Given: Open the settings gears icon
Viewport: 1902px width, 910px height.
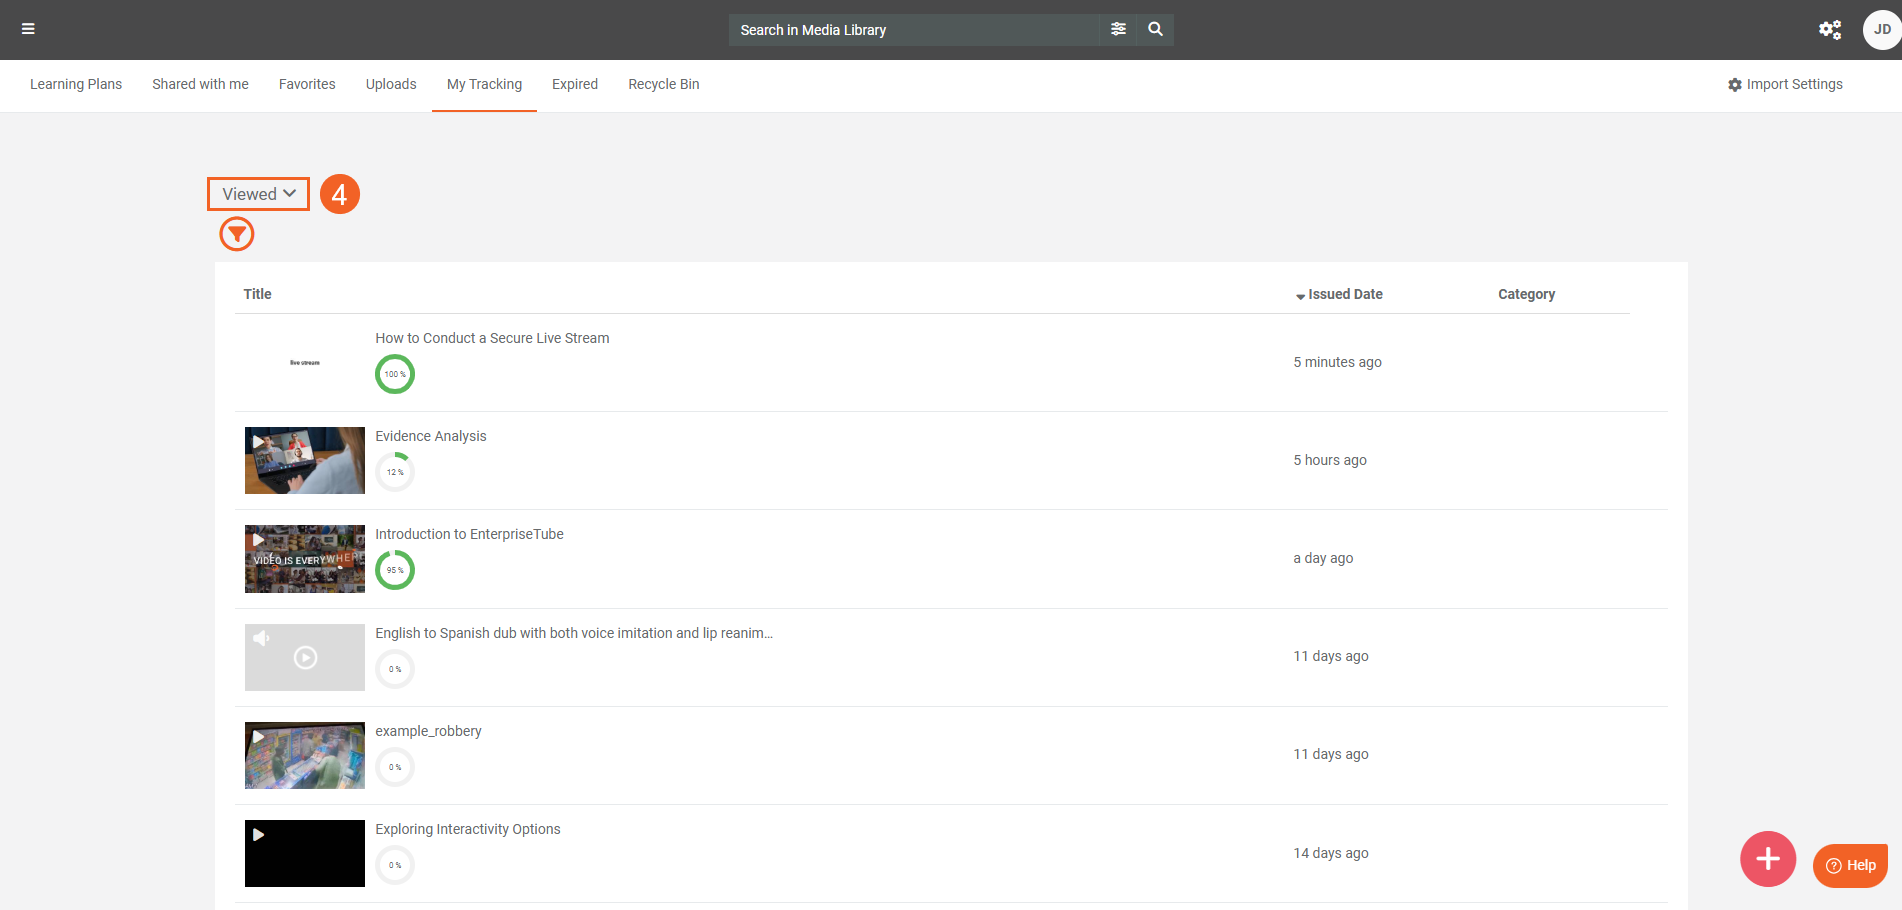Looking at the screenshot, I should pyautogui.click(x=1829, y=29).
